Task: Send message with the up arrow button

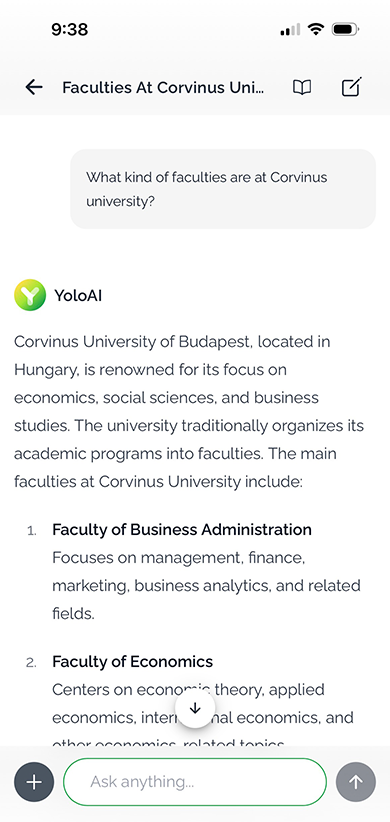Action: pyautogui.click(x=356, y=782)
